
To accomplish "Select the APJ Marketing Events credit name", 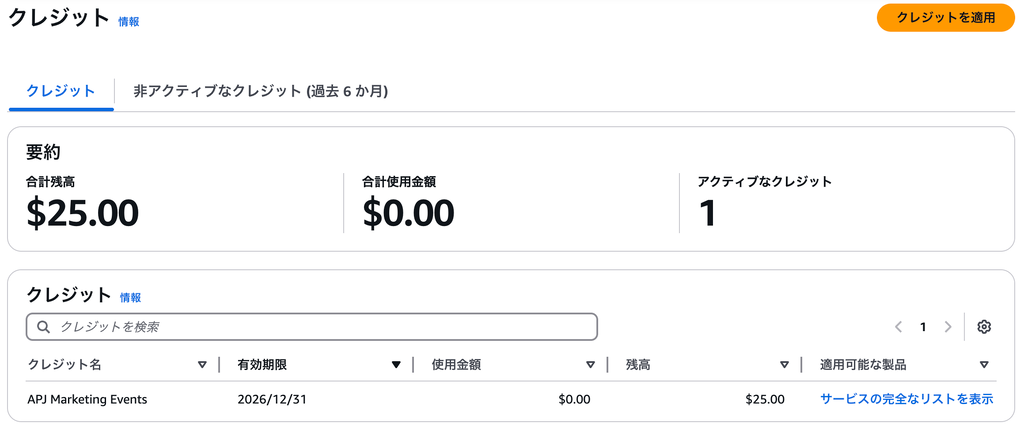I will pos(88,399).
